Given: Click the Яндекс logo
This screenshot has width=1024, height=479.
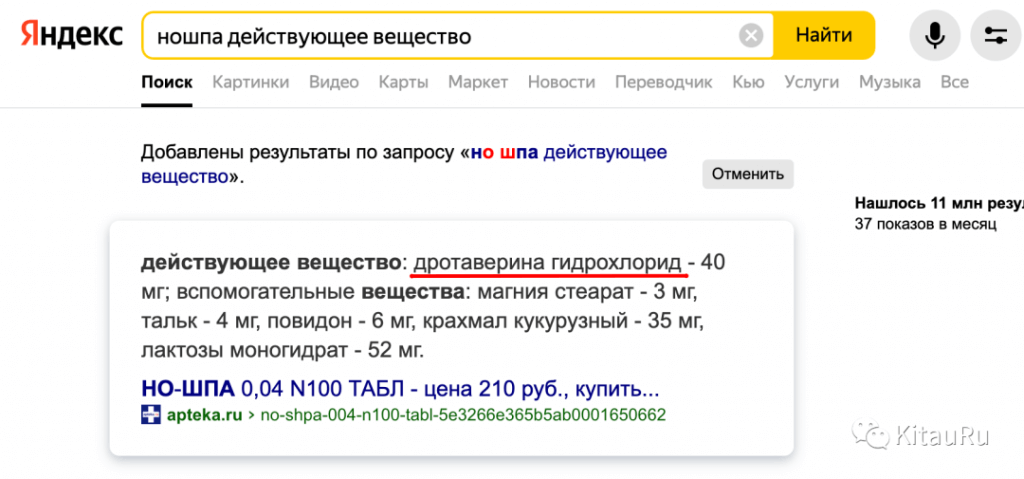Looking at the screenshot, I should [71, 35].
